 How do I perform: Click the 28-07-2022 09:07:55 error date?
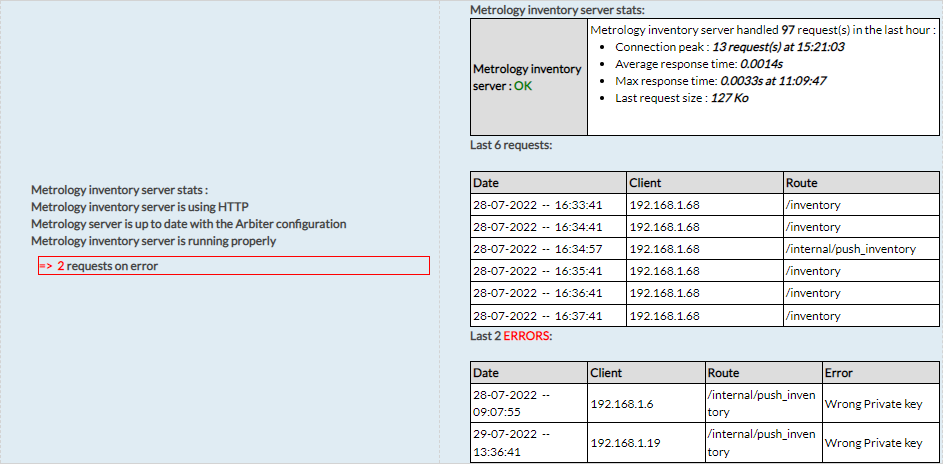(511, 403)
